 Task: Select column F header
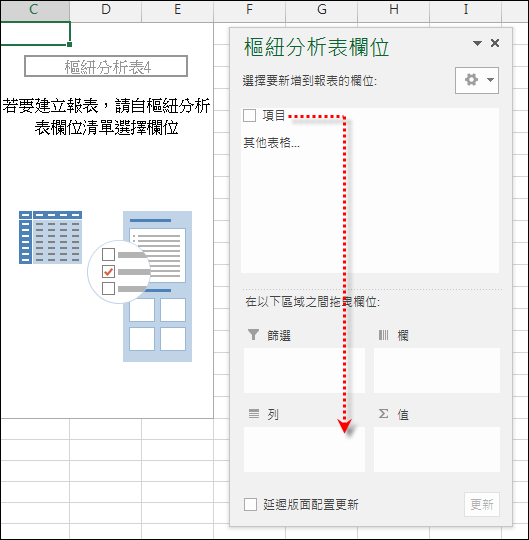click(250, 10)
